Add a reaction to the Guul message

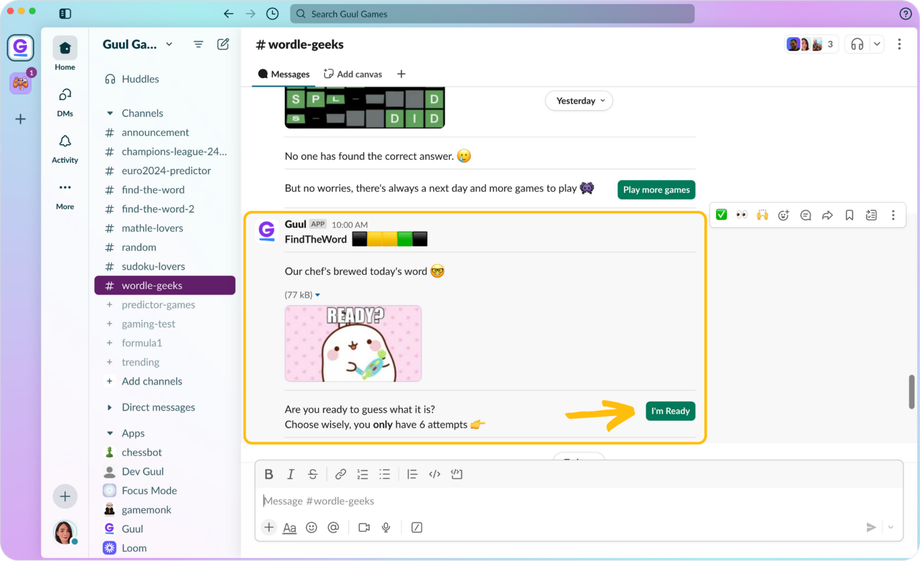coord(783,215)
